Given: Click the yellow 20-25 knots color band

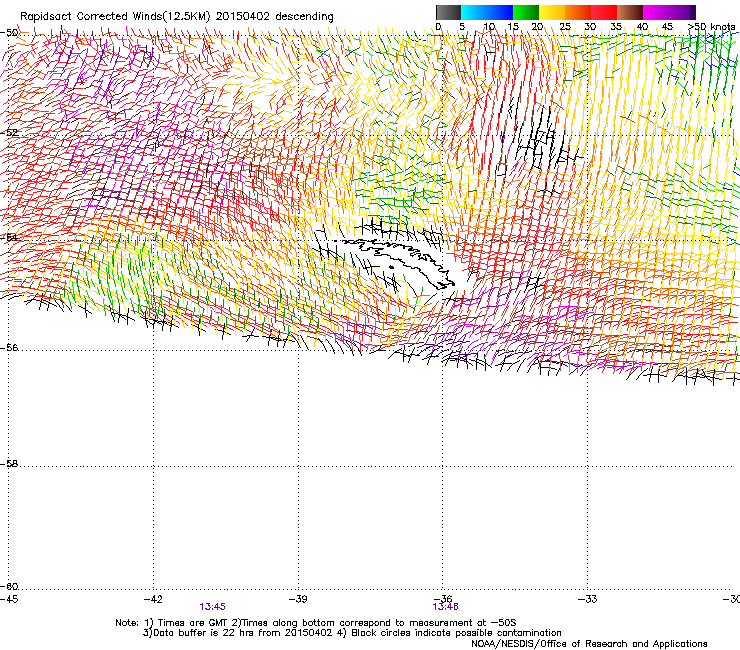Looking at the screenshot, I should 552,12.
